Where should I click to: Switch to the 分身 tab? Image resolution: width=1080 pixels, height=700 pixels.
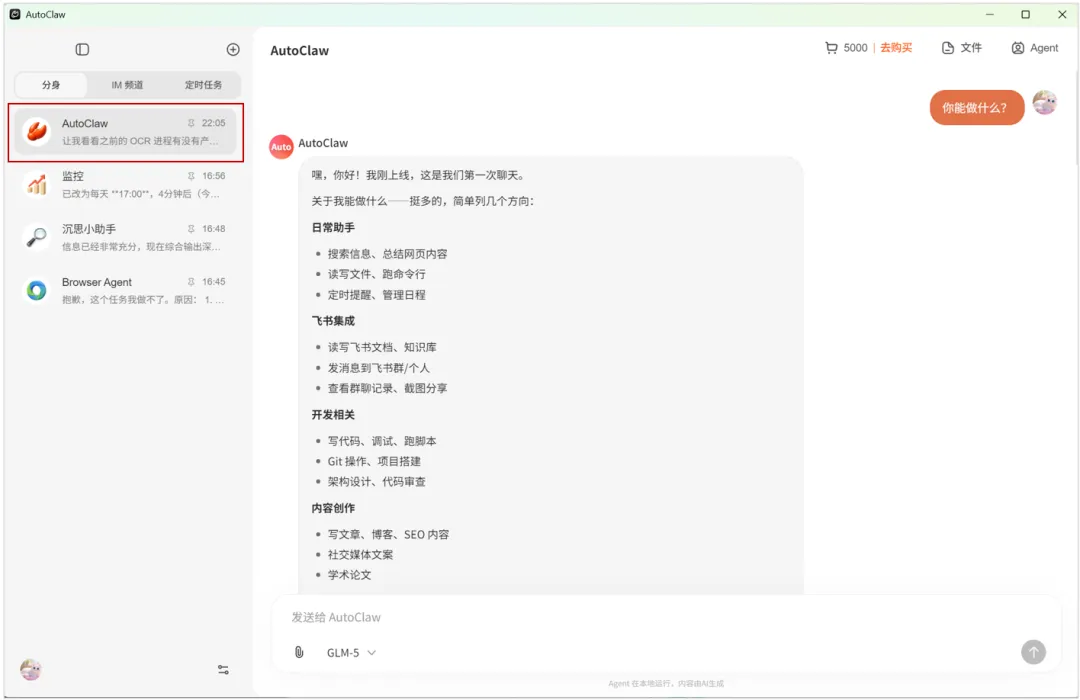tap(51, 85)
